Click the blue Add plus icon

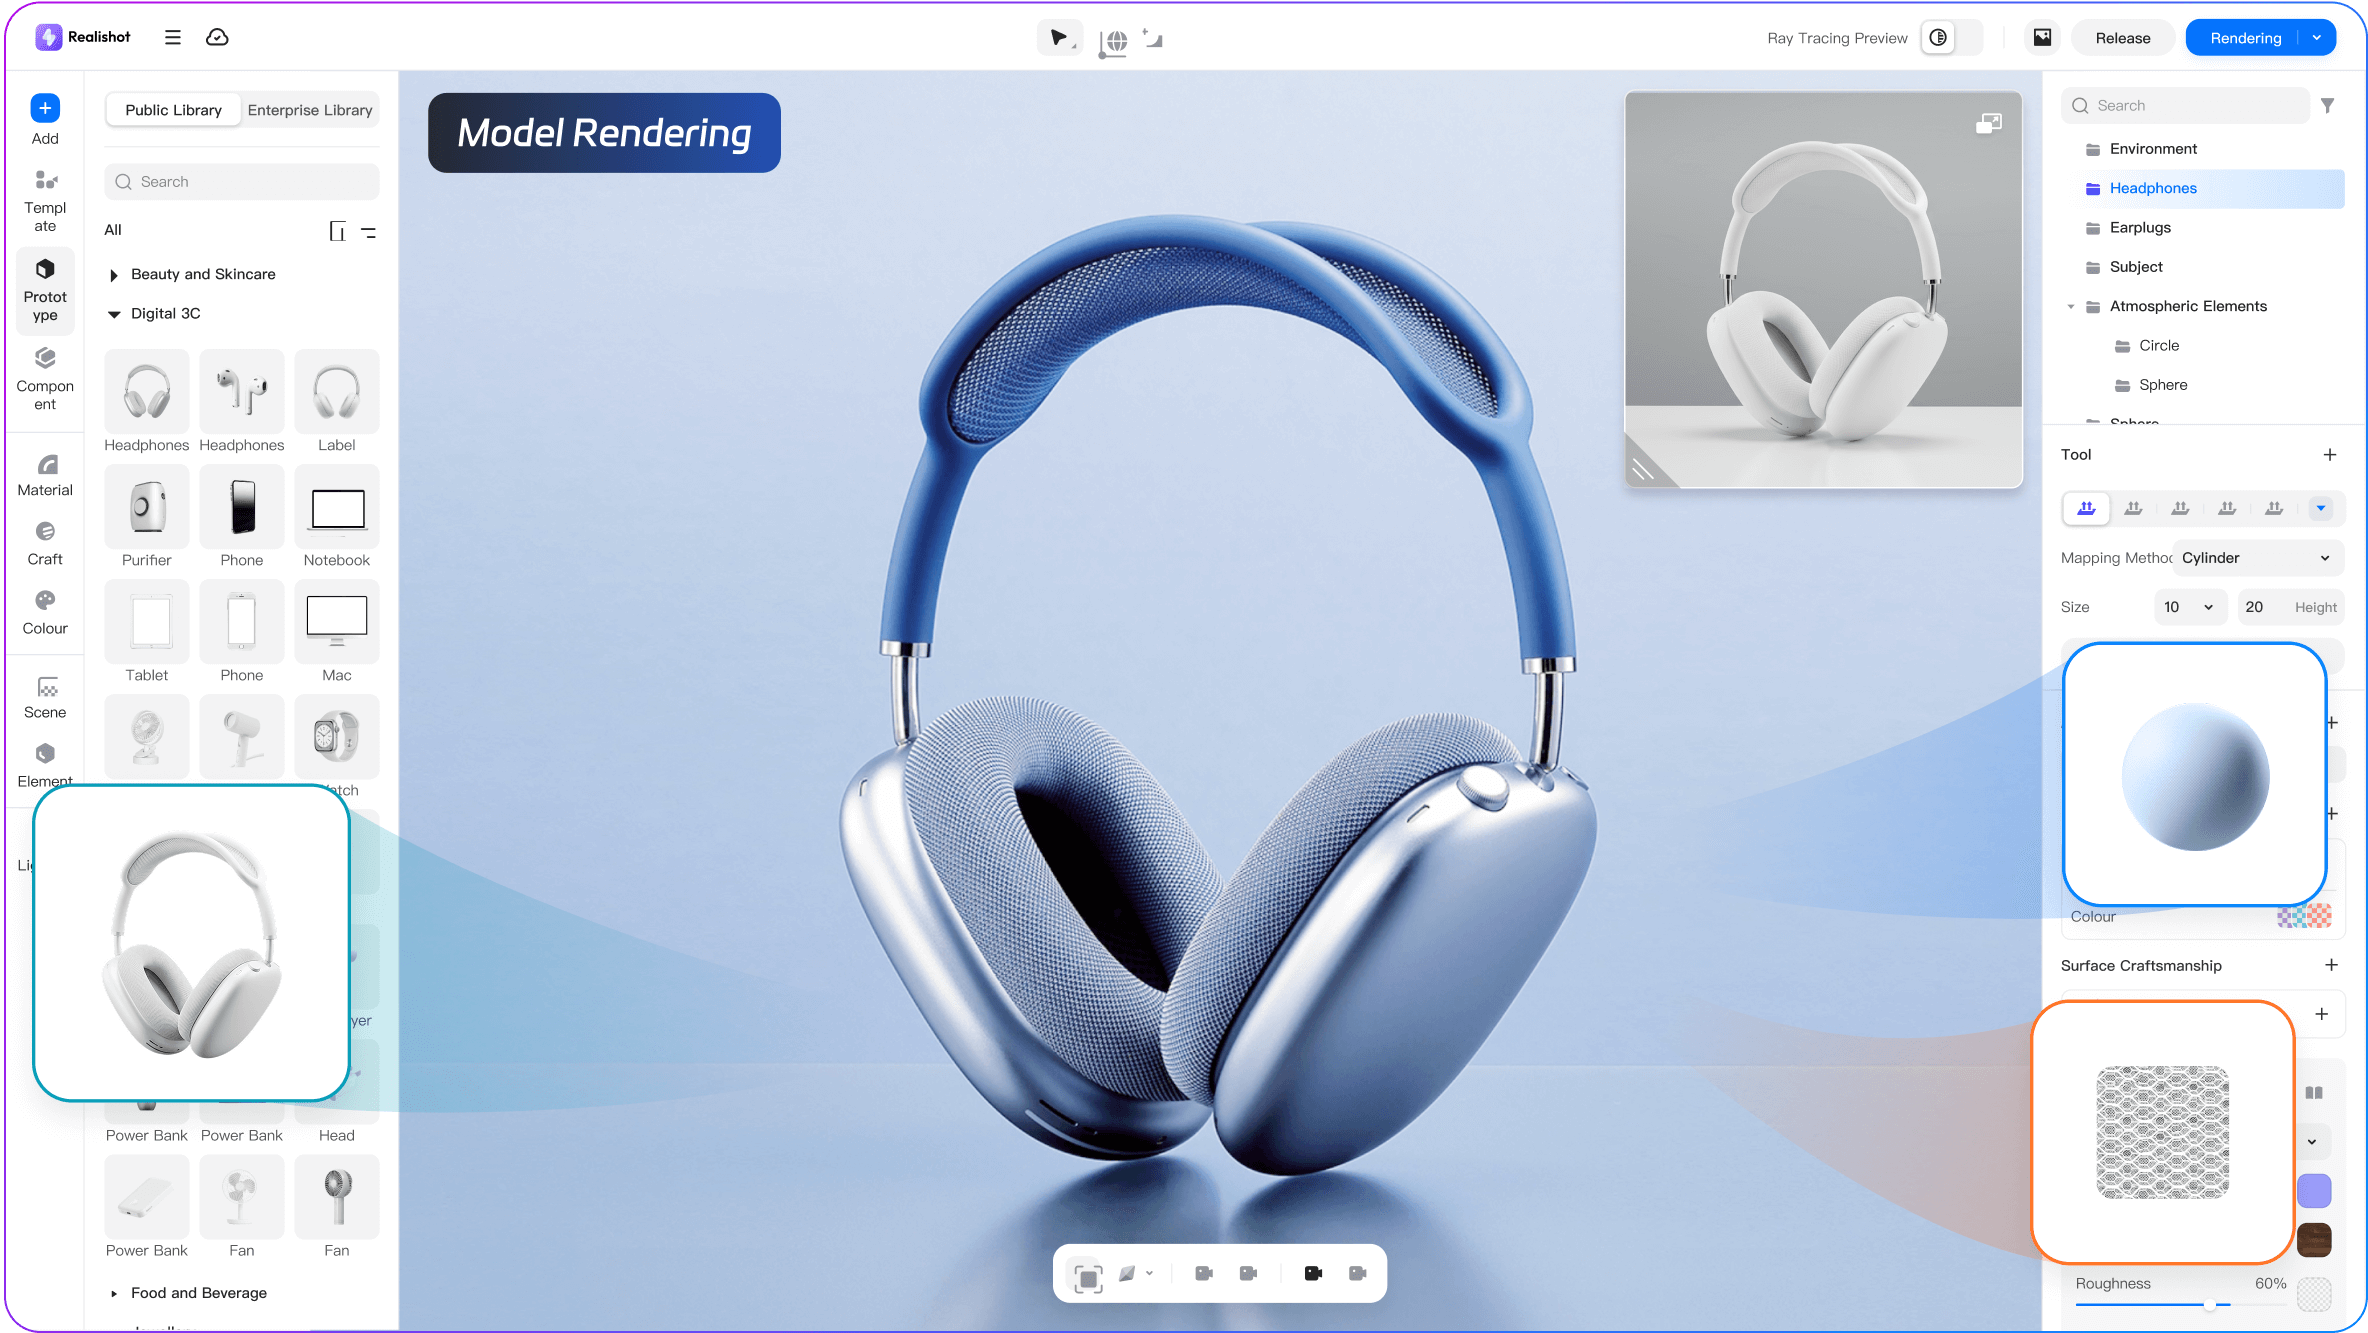coord(45,108)
